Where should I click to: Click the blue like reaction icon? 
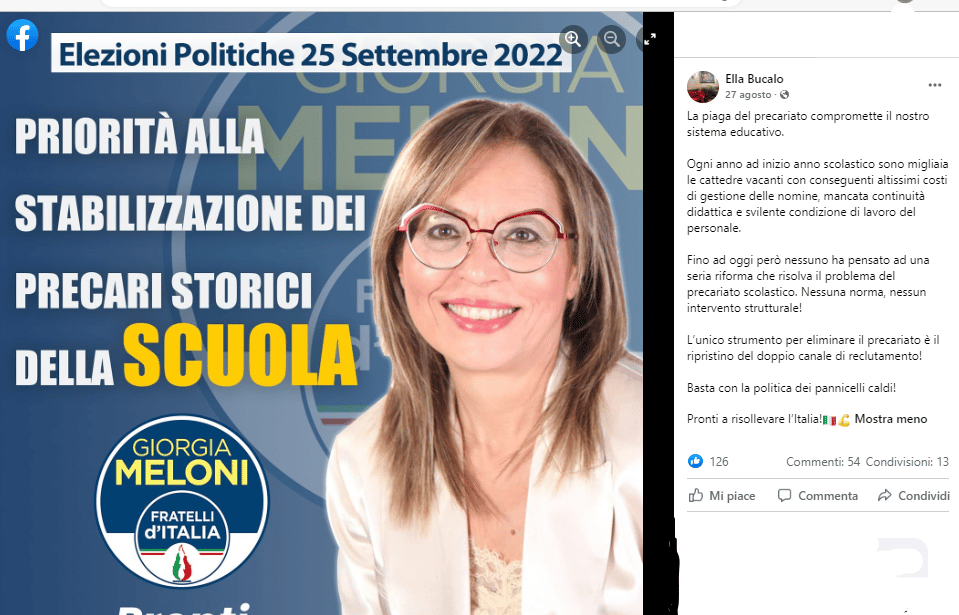click(695, 462)
